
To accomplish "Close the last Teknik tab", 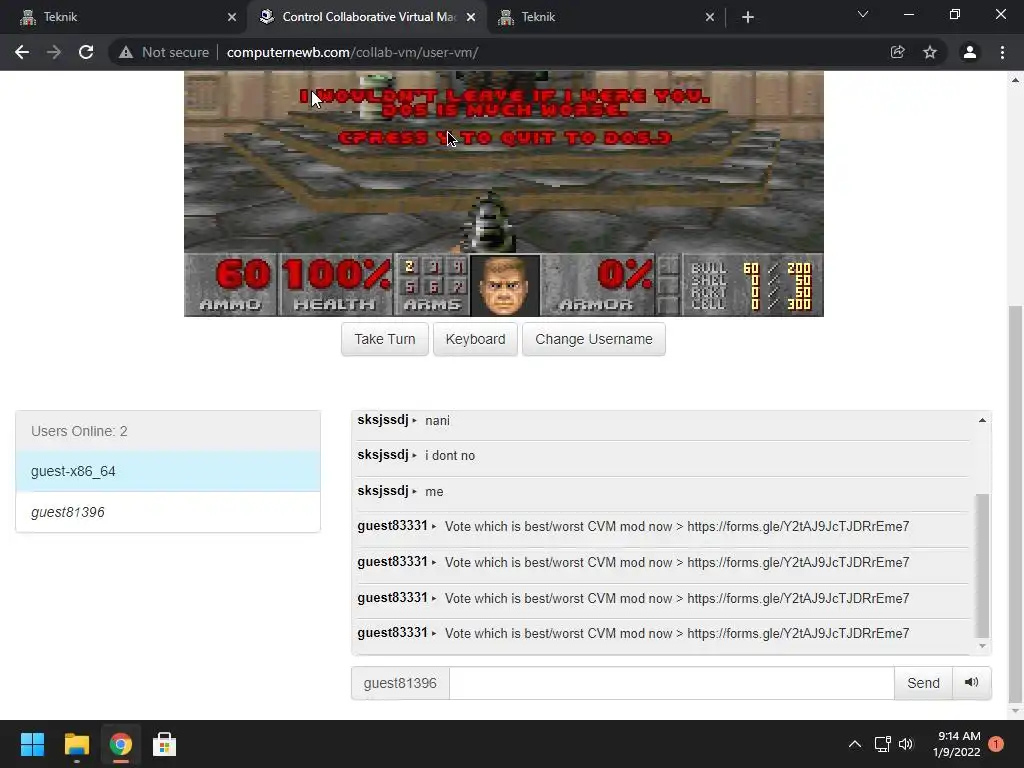I will click(710, 17).
